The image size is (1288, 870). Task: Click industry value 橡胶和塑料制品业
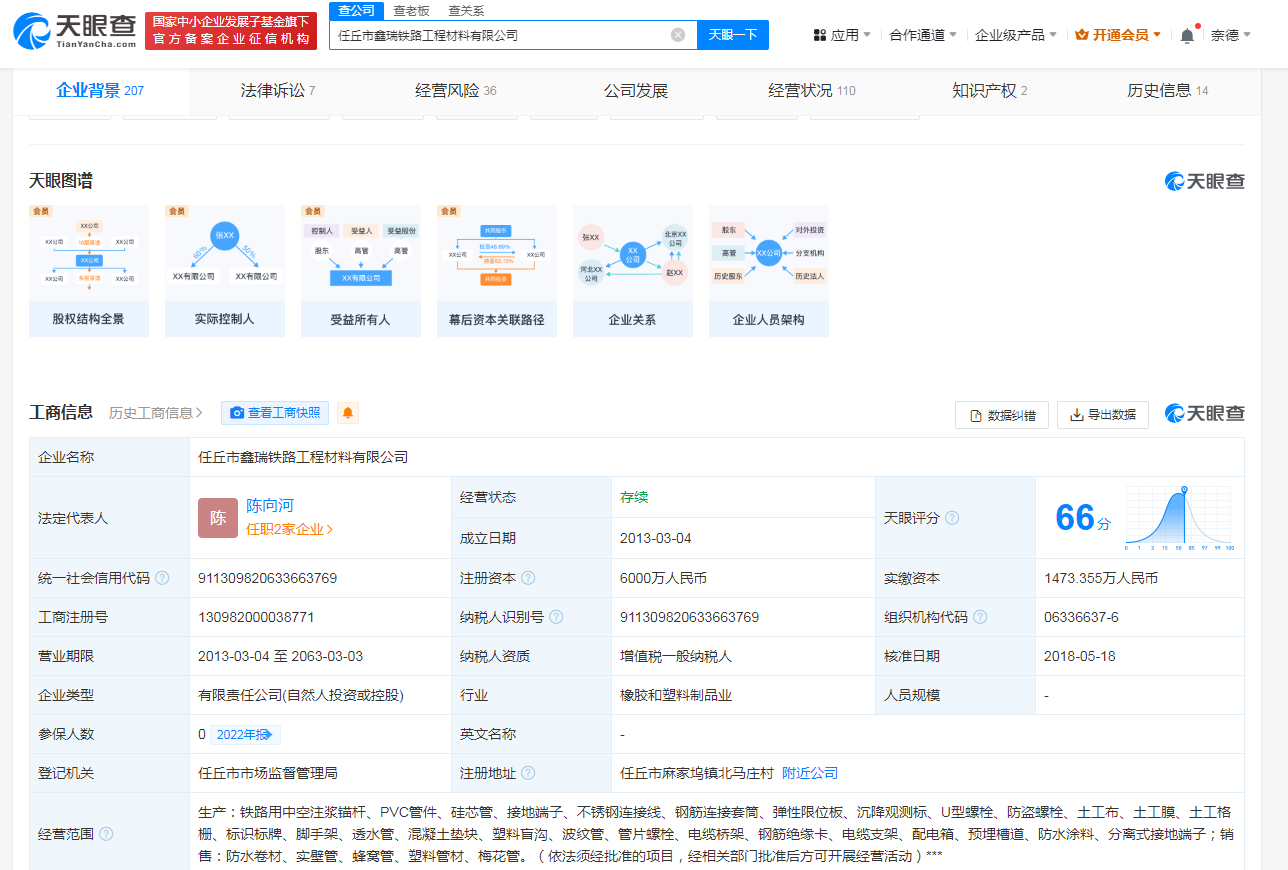(676, 695)
